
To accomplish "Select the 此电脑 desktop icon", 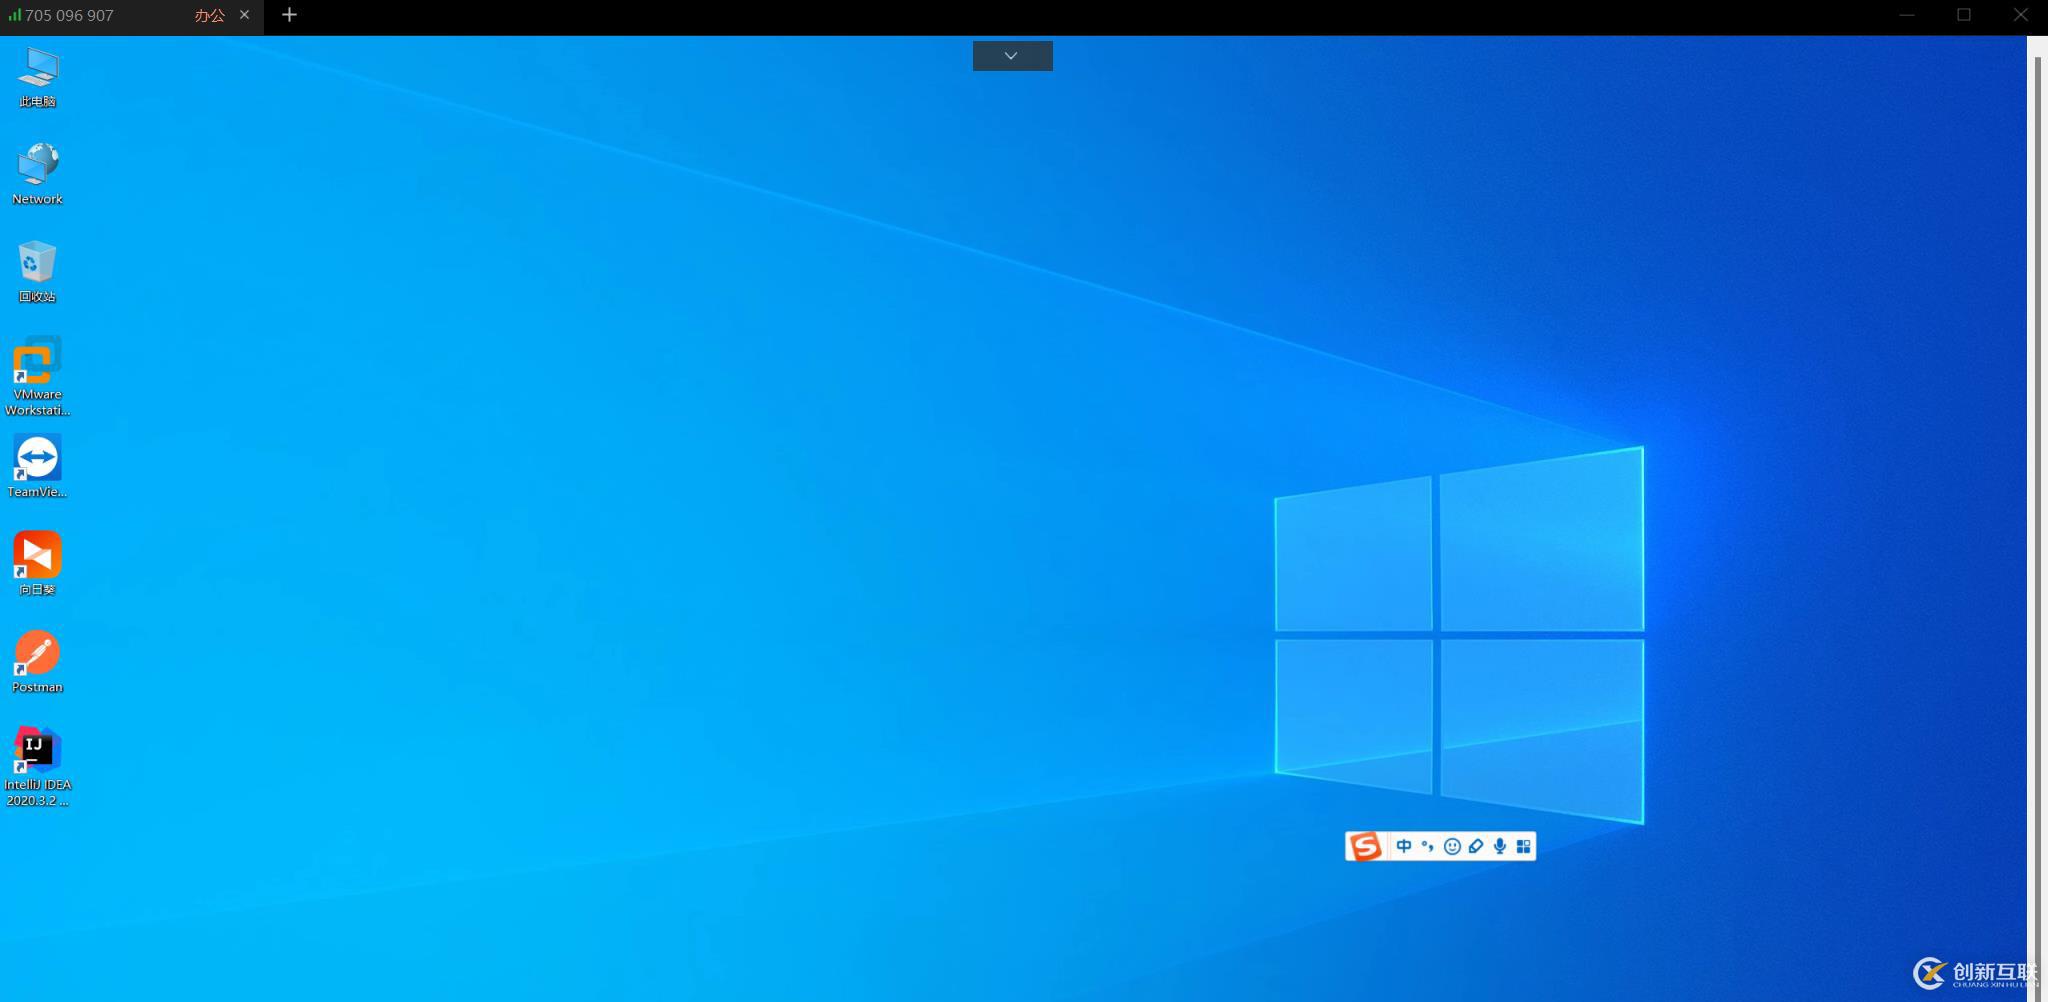I will click(x=38, y=77).
